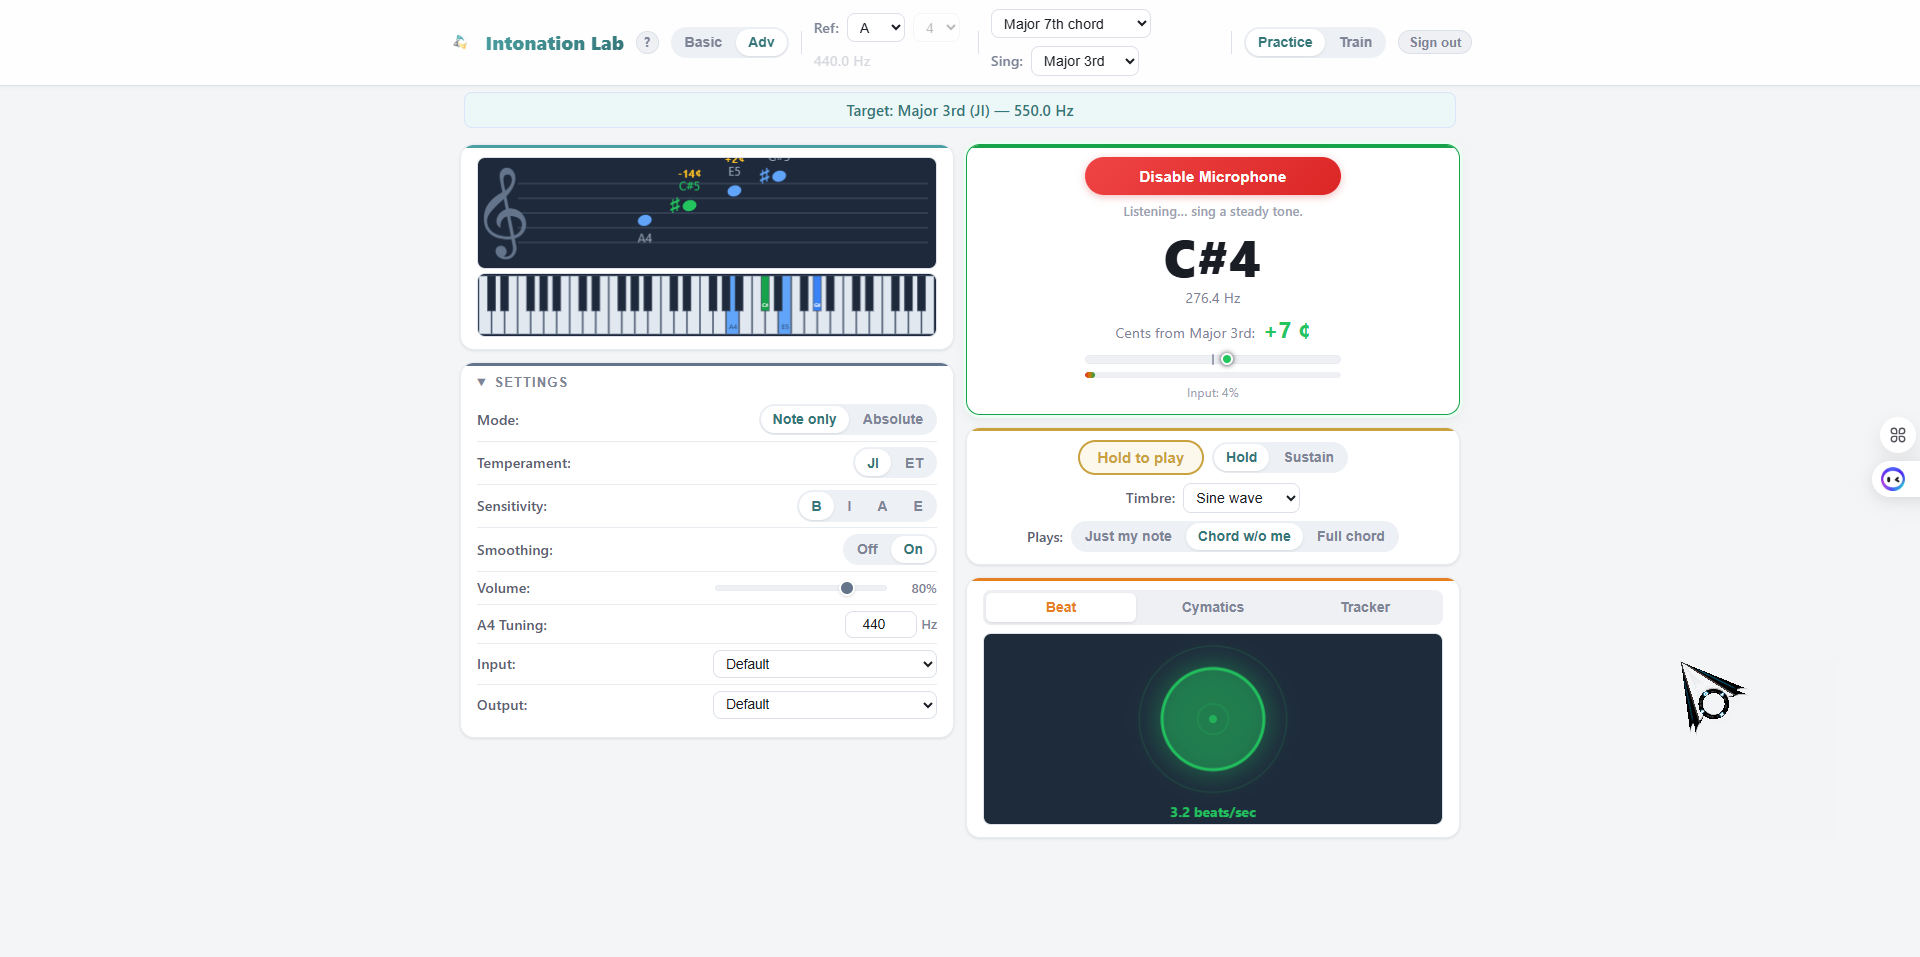Turn smoothing Off
The image size is (1920, 957).
point(867,549)
